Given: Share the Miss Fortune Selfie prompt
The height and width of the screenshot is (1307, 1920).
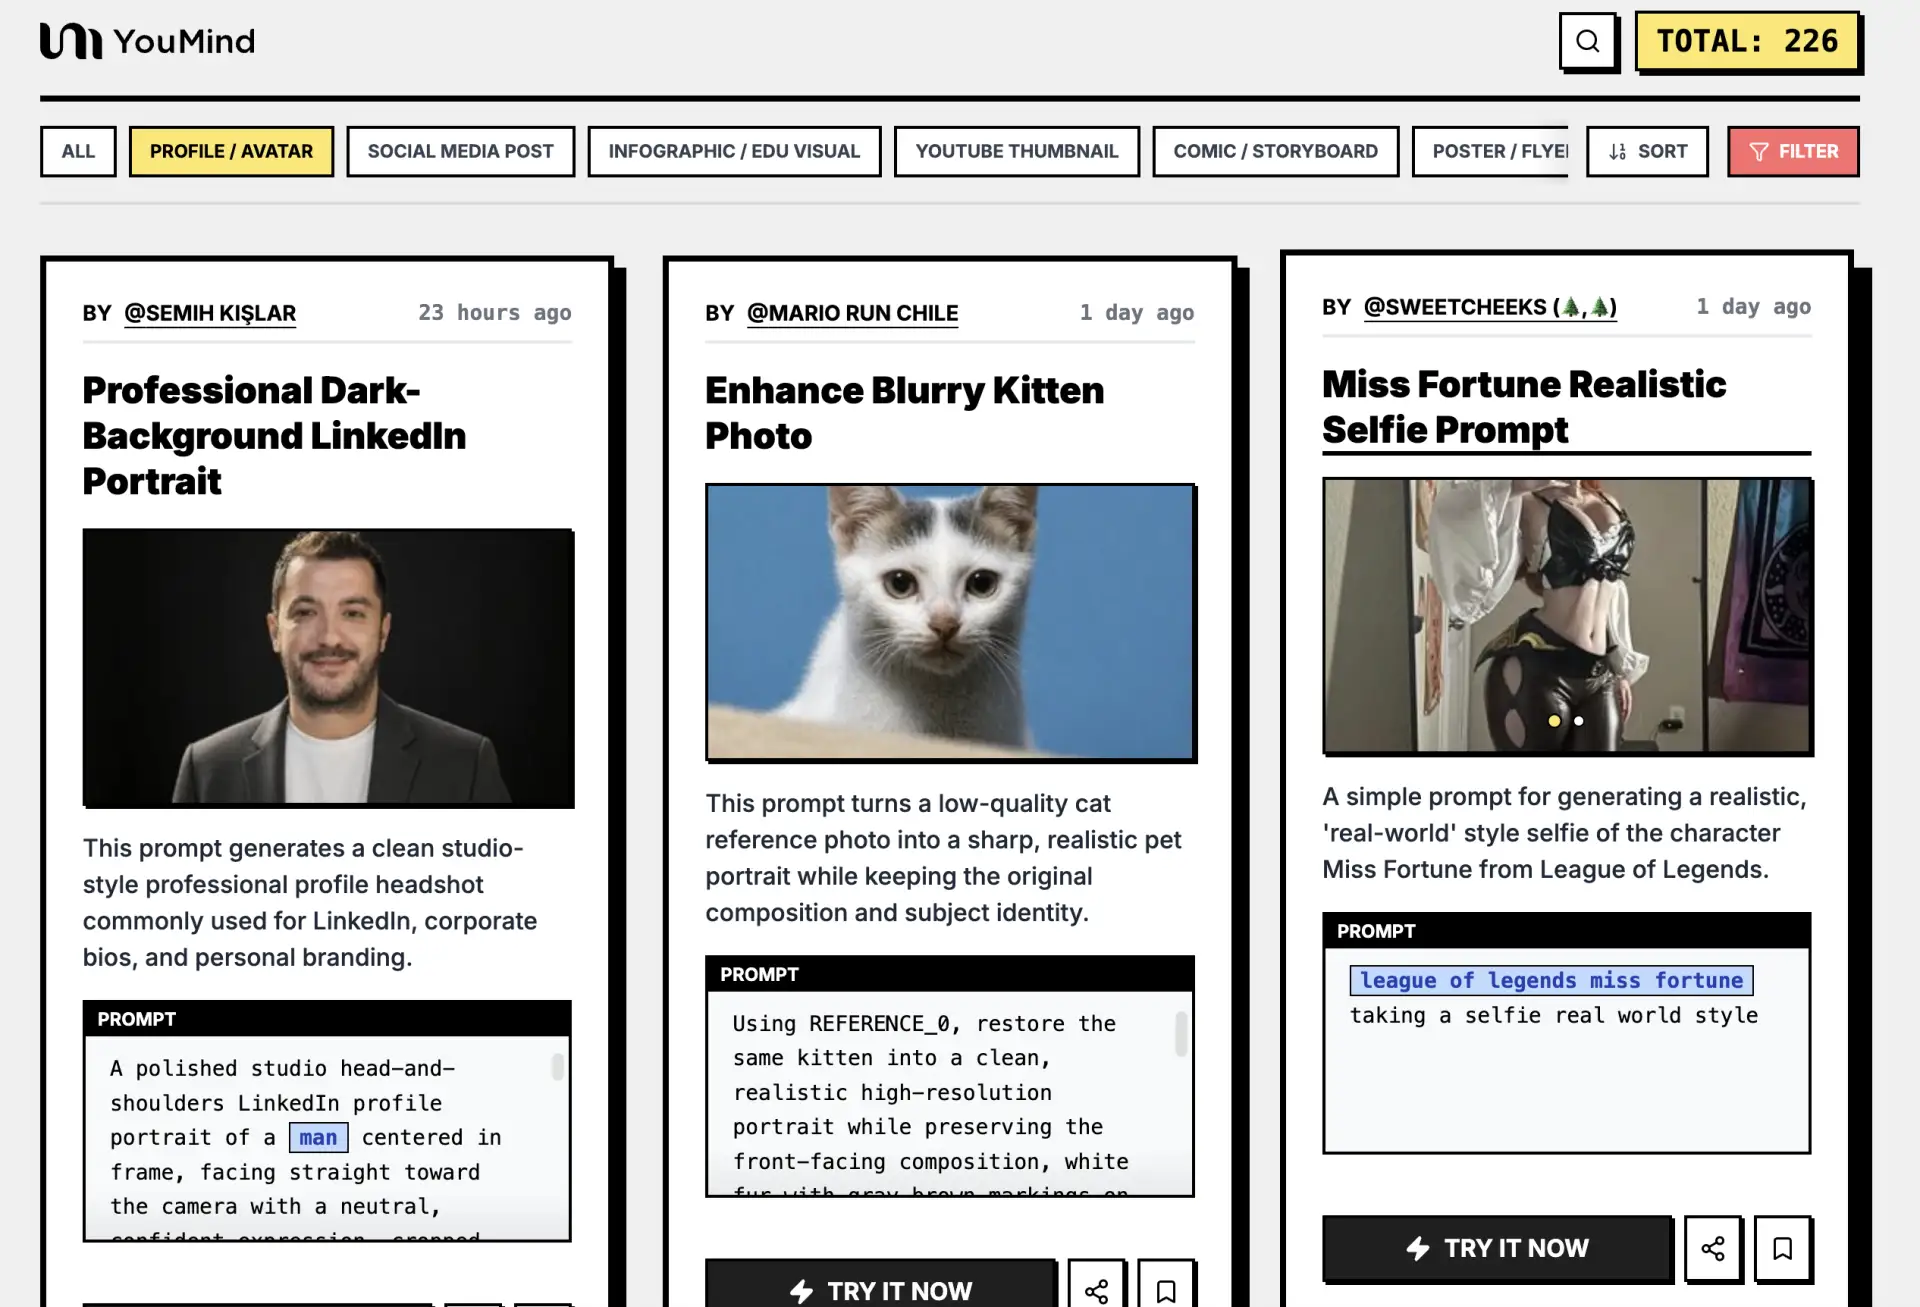Looking at the screenshot, I should 1713,1248.
